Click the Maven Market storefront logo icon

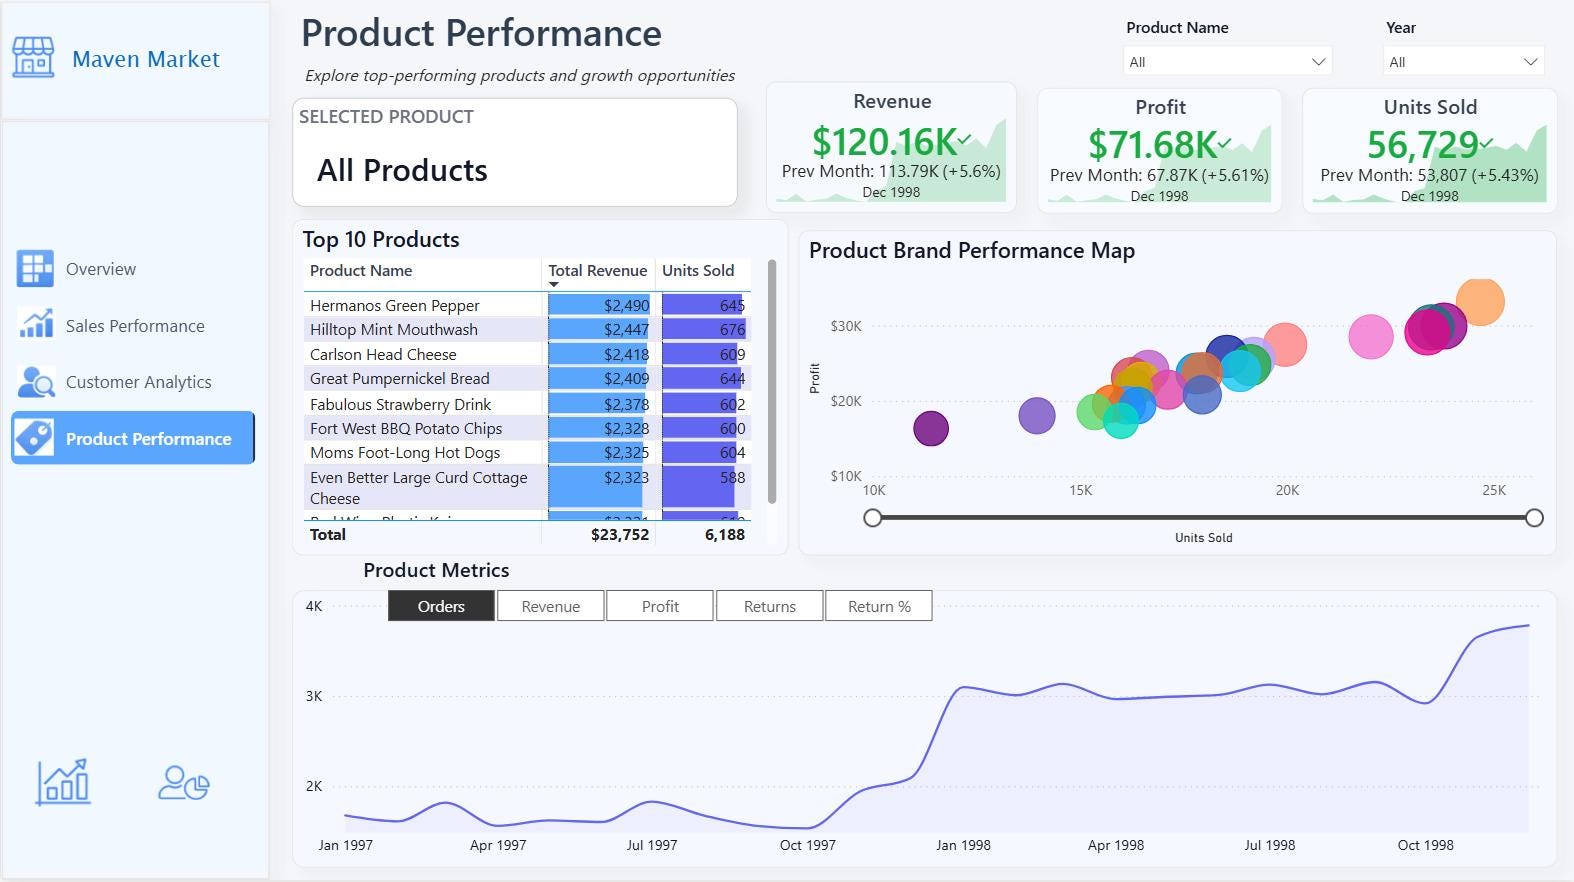(33, 58)
